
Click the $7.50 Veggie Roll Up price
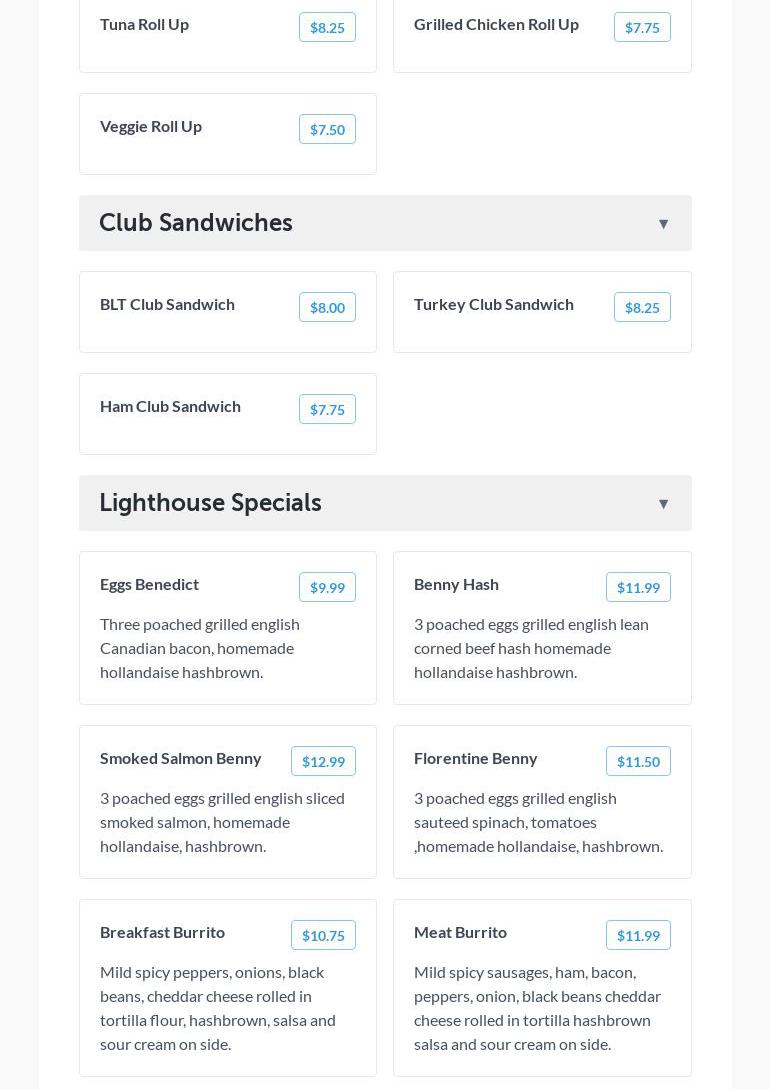pos(327,130)
